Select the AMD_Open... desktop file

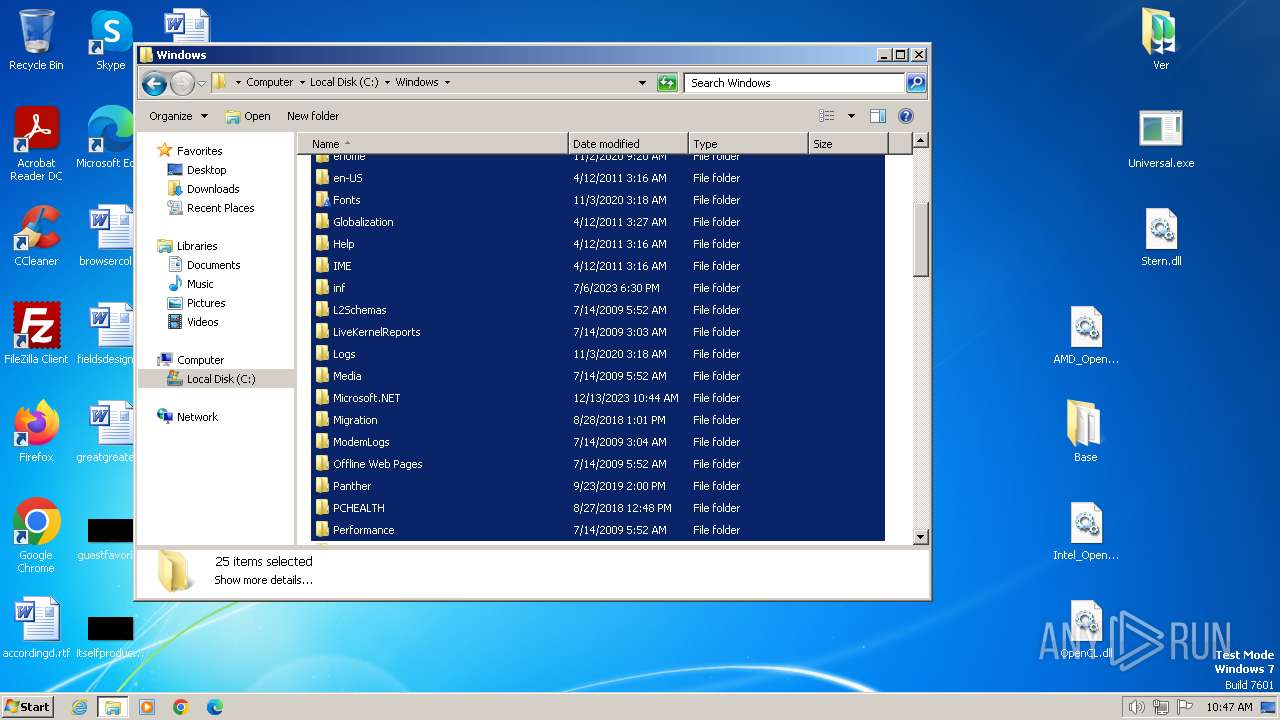click(1086, 335)
